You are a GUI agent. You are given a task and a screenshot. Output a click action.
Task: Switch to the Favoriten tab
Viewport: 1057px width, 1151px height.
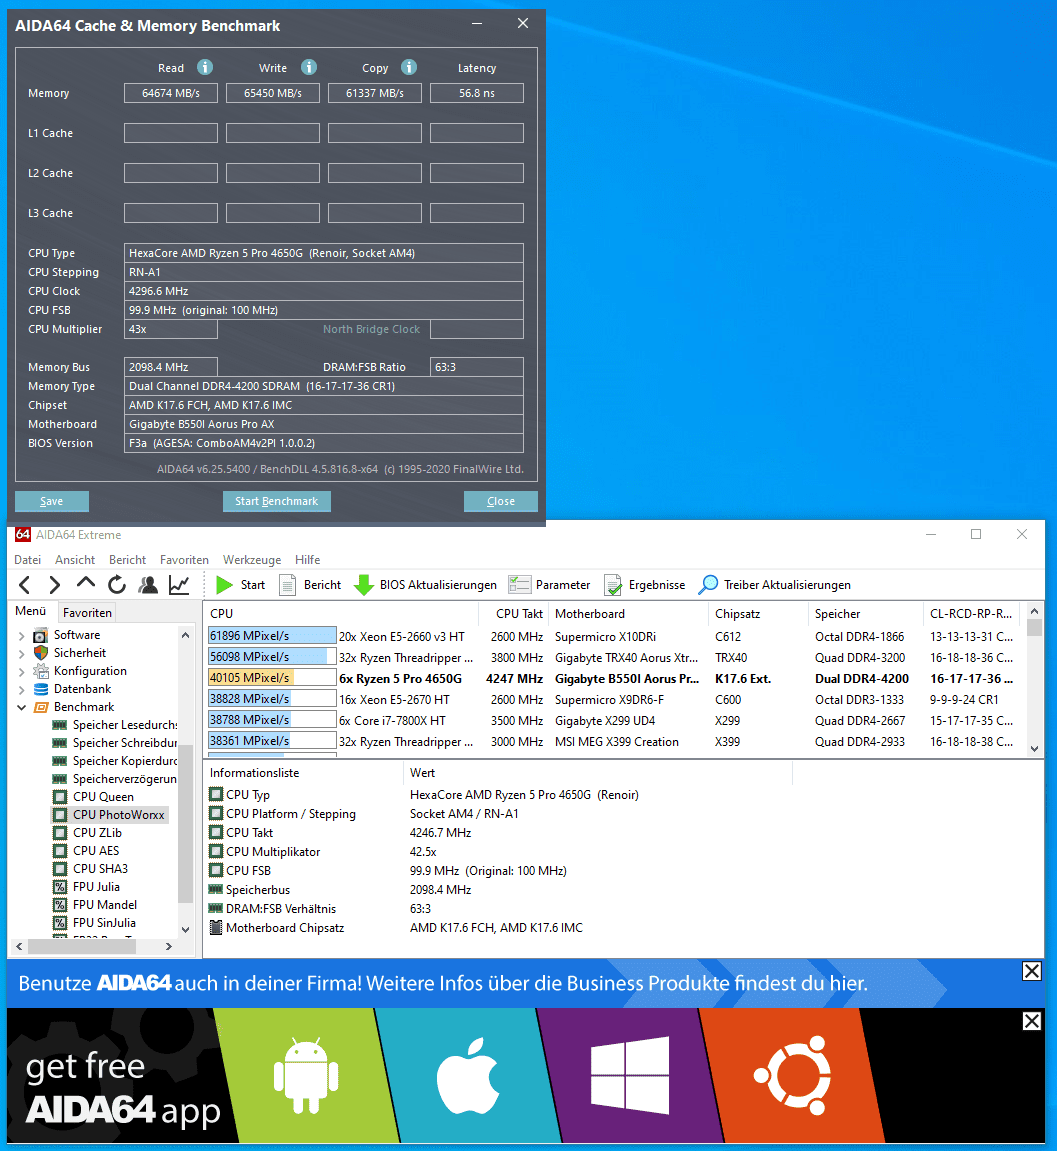[87, 613]
